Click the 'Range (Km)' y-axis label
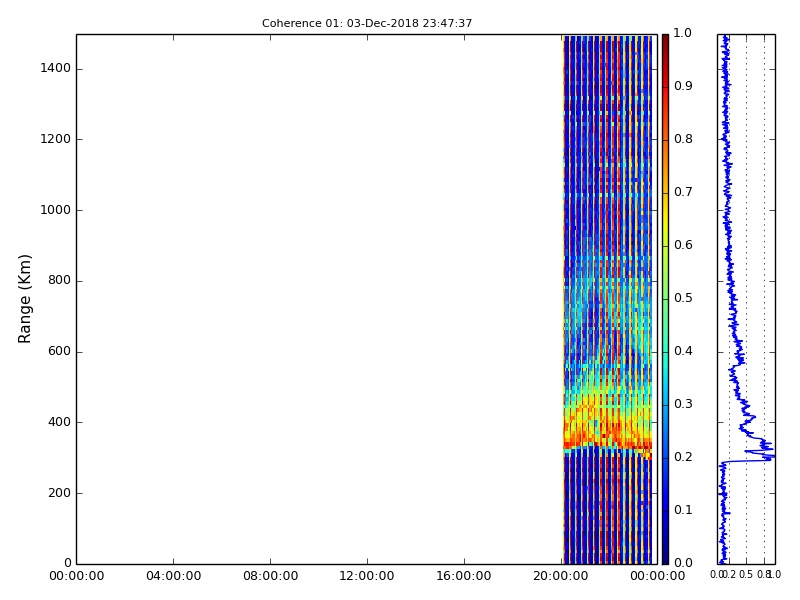The image size is (800, 600). [x=24, y=299]
